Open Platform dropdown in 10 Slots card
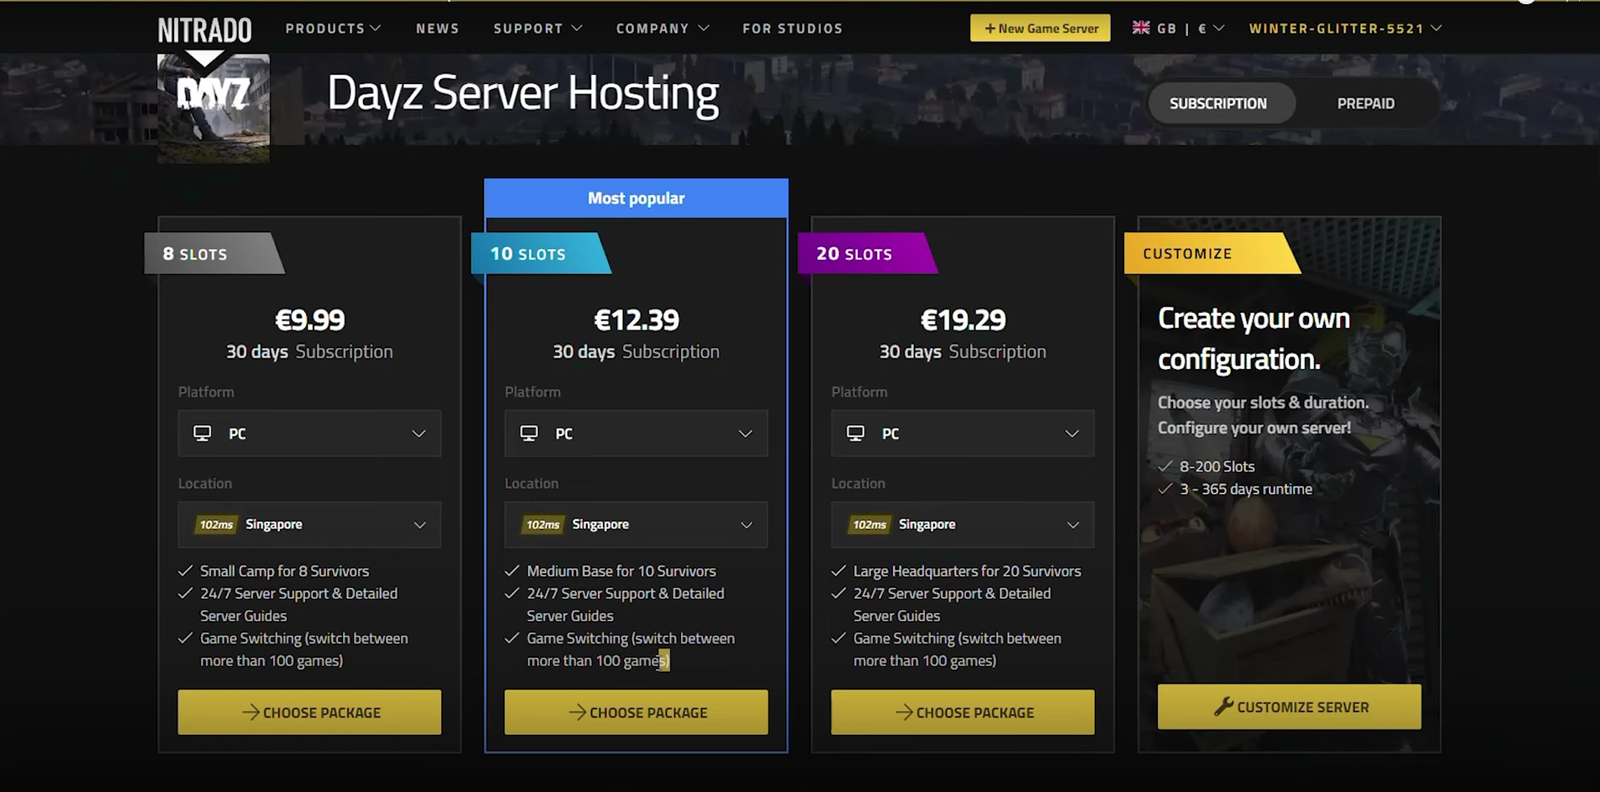The image size is (1600, 792). pos(636,433)
